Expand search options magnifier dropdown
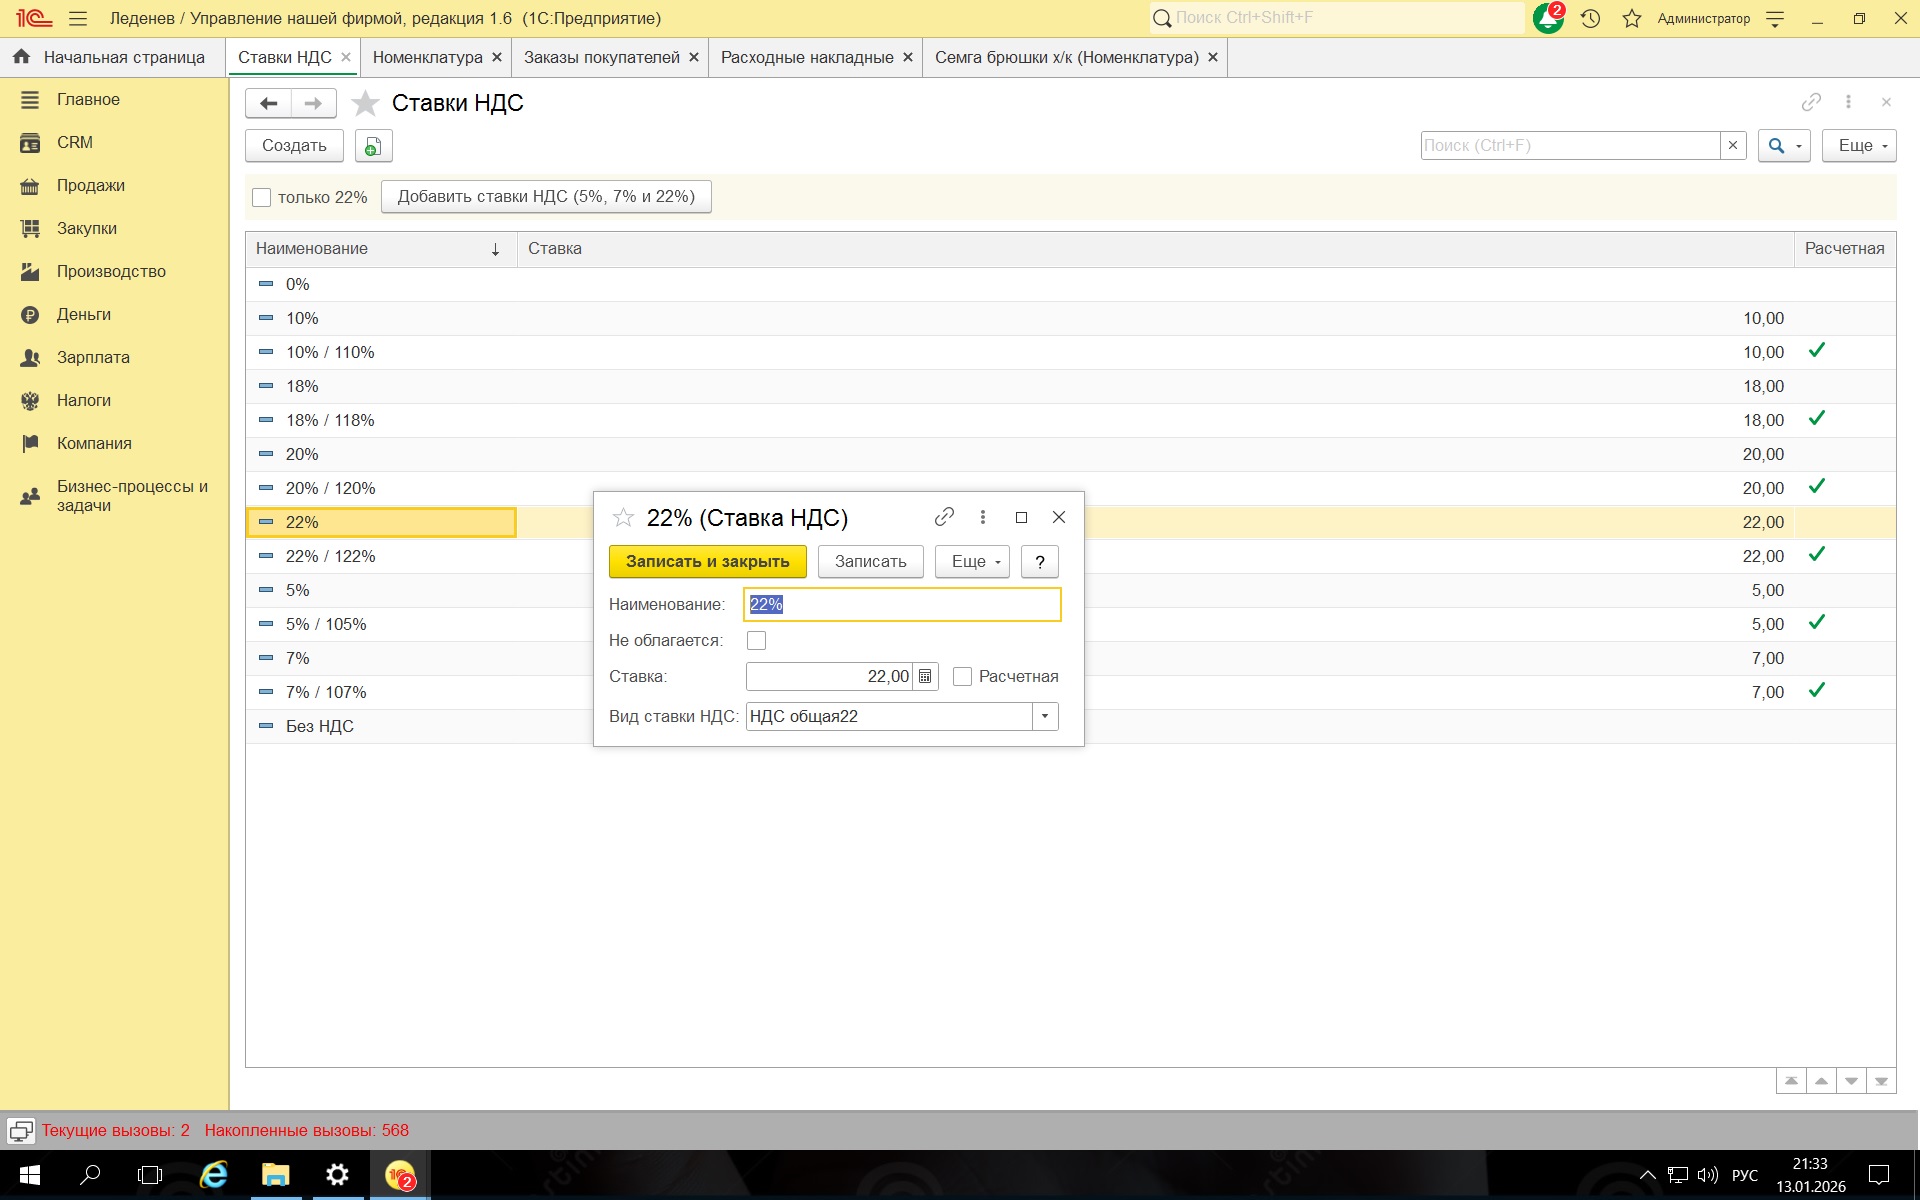1920x1200 pixels. click(x=1784, y=146)
